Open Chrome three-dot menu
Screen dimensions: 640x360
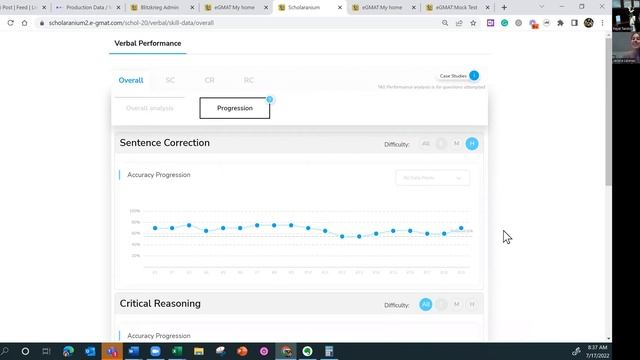pyautogui.click(x=602, y=23)
